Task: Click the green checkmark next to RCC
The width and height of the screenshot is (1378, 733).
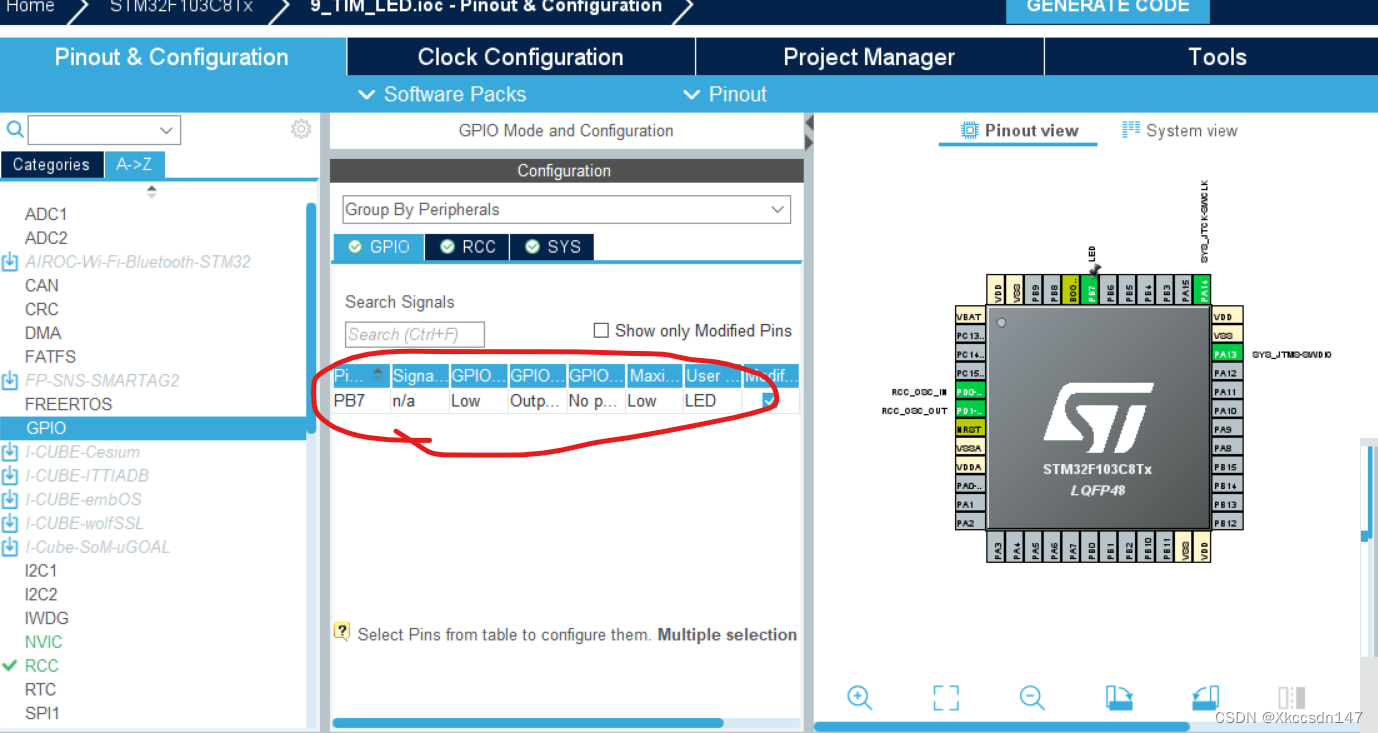Action: pos(10,666)
